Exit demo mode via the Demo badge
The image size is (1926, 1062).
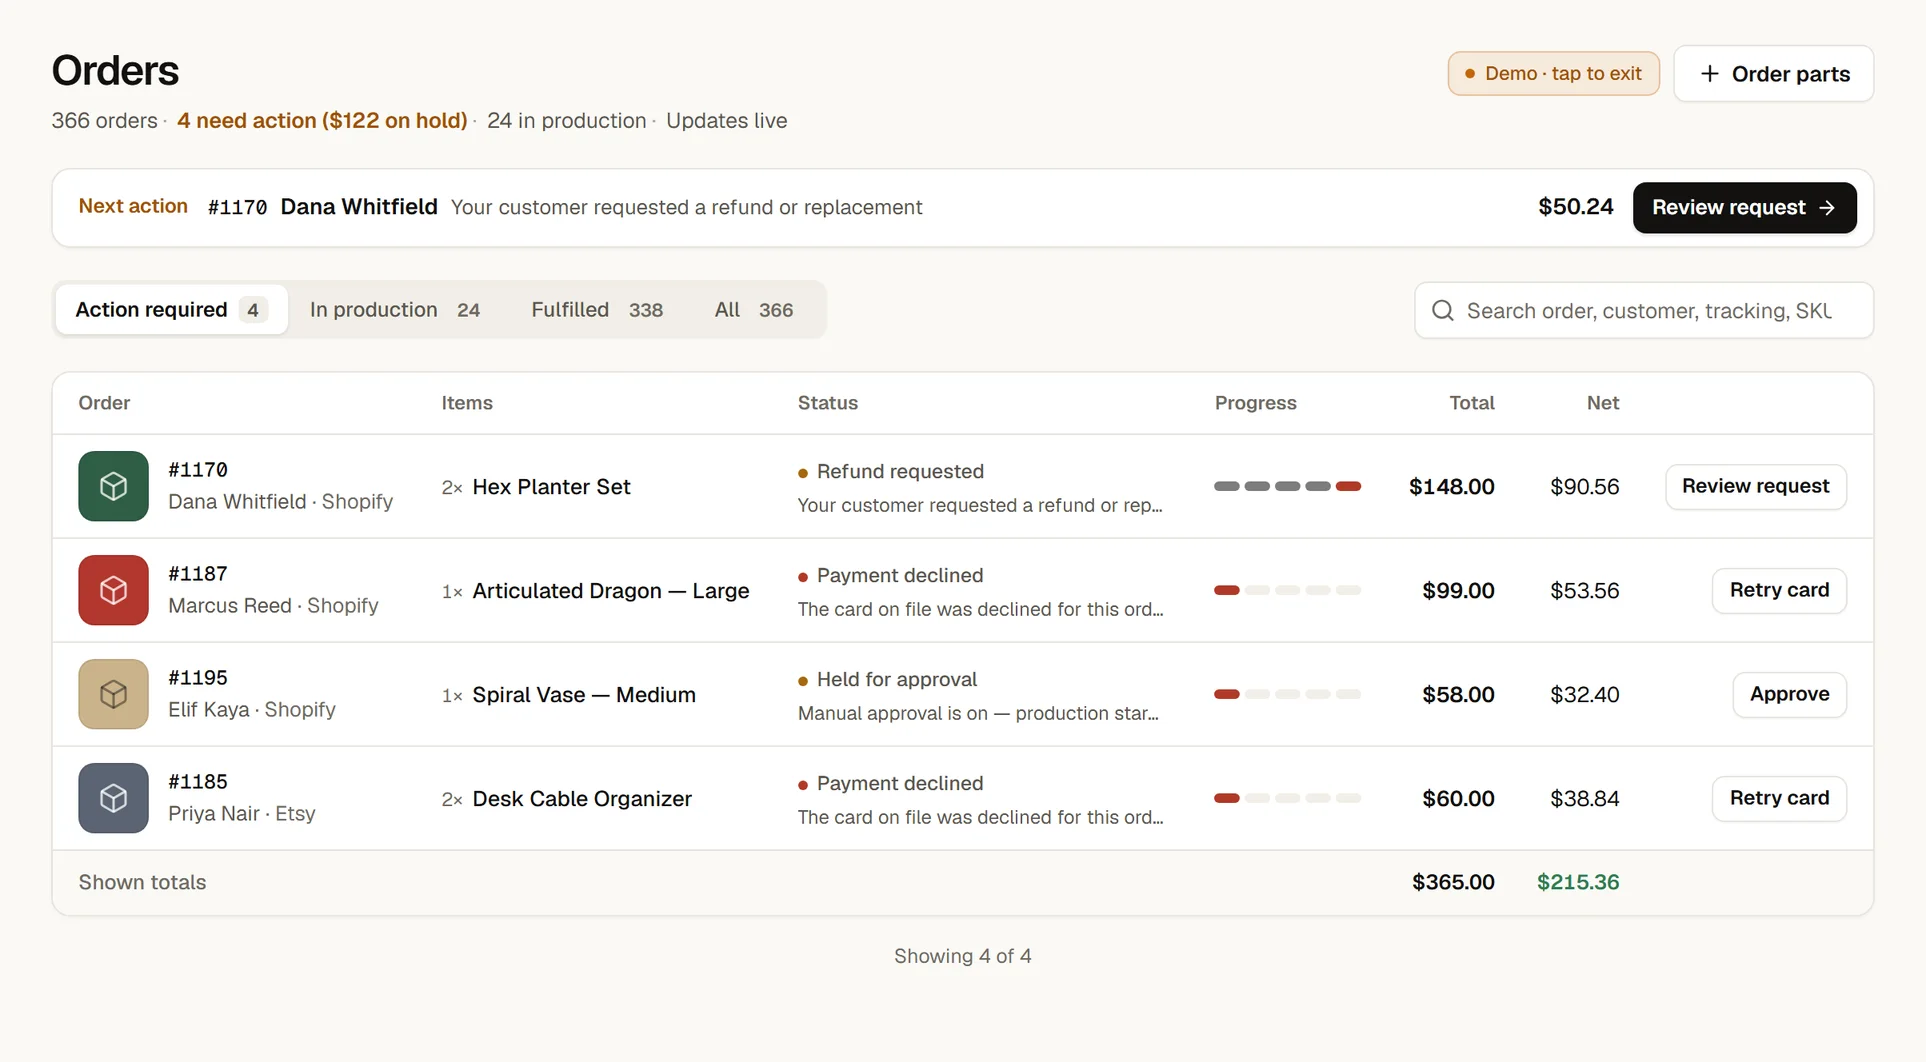1553,74
